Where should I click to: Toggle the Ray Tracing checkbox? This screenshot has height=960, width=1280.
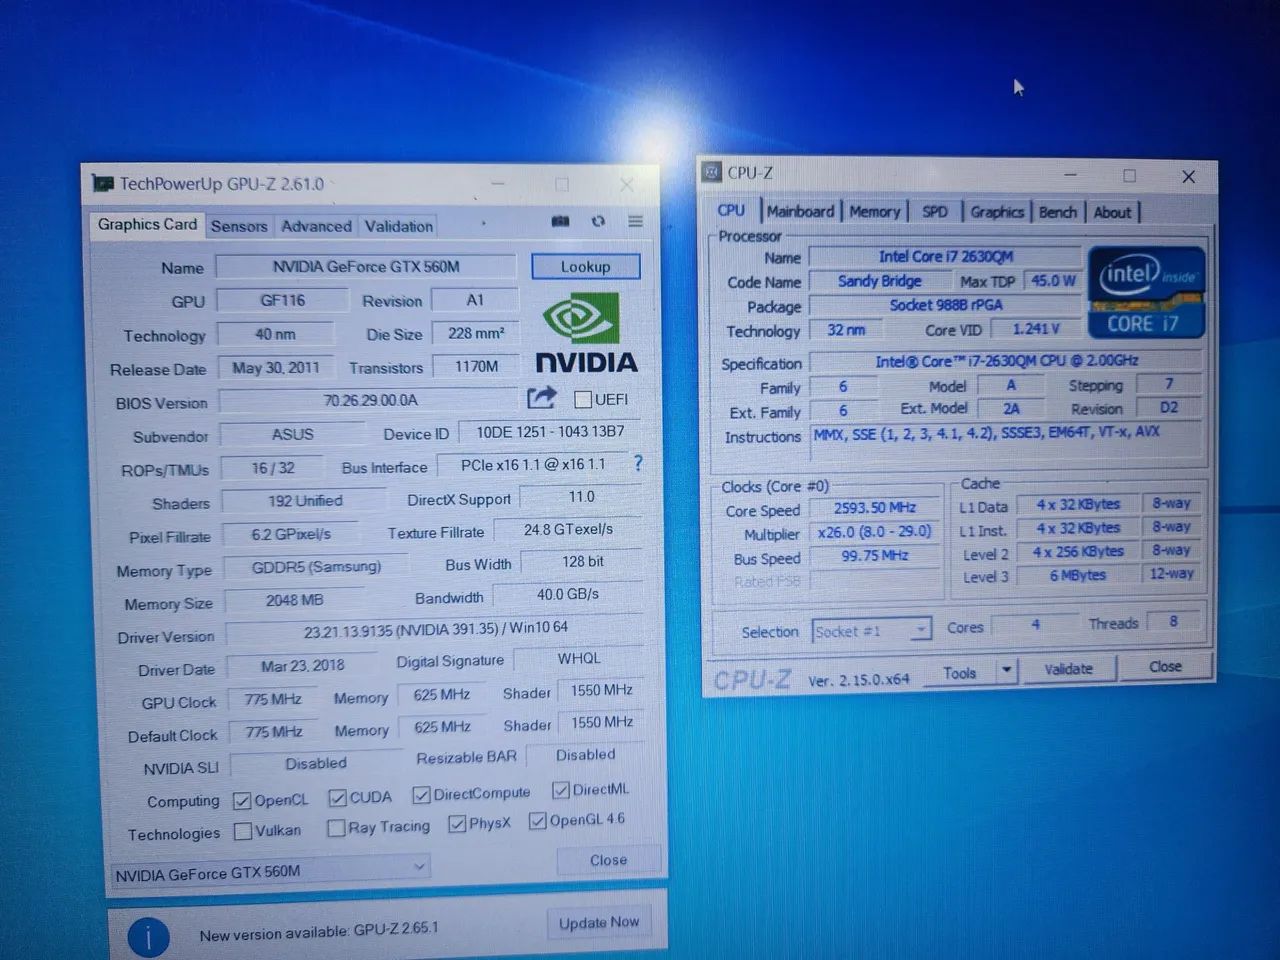click(x=336, y=828)
